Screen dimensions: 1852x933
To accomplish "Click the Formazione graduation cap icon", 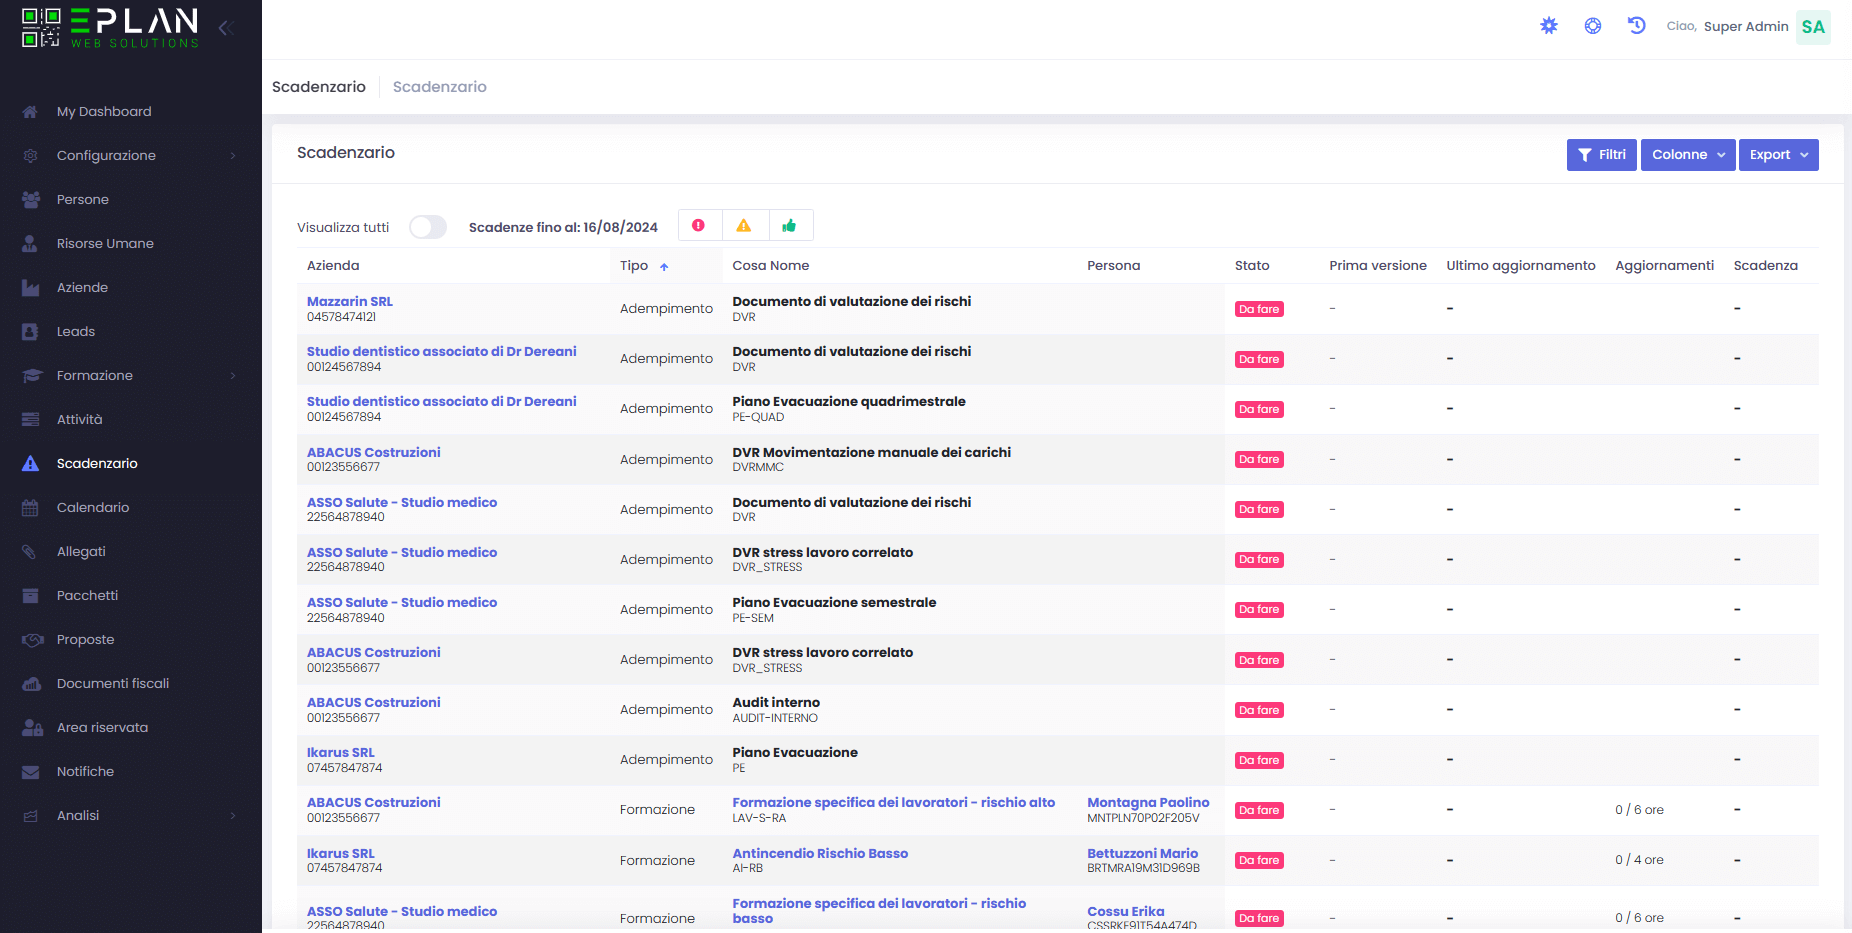I will coord(32,376).
